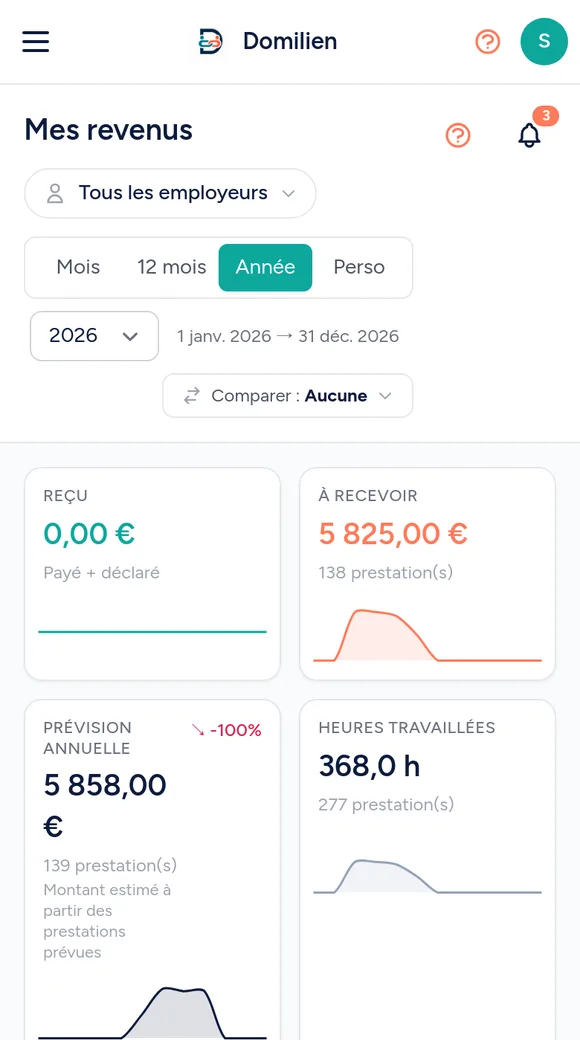Open the 2026 year selector
Image resolution: width=580 pixels, height=1040 pixels.
tap(94, 336)
